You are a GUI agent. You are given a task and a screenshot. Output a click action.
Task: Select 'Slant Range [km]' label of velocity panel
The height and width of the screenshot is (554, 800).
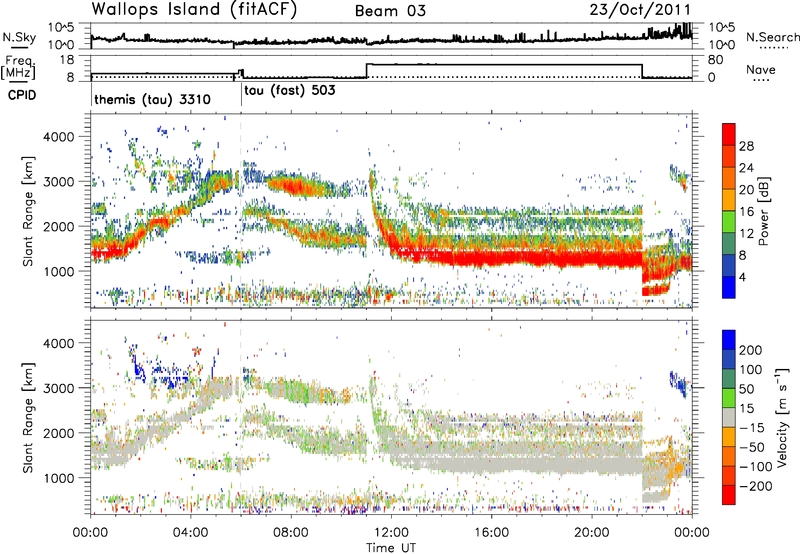[x=28, y=418]
